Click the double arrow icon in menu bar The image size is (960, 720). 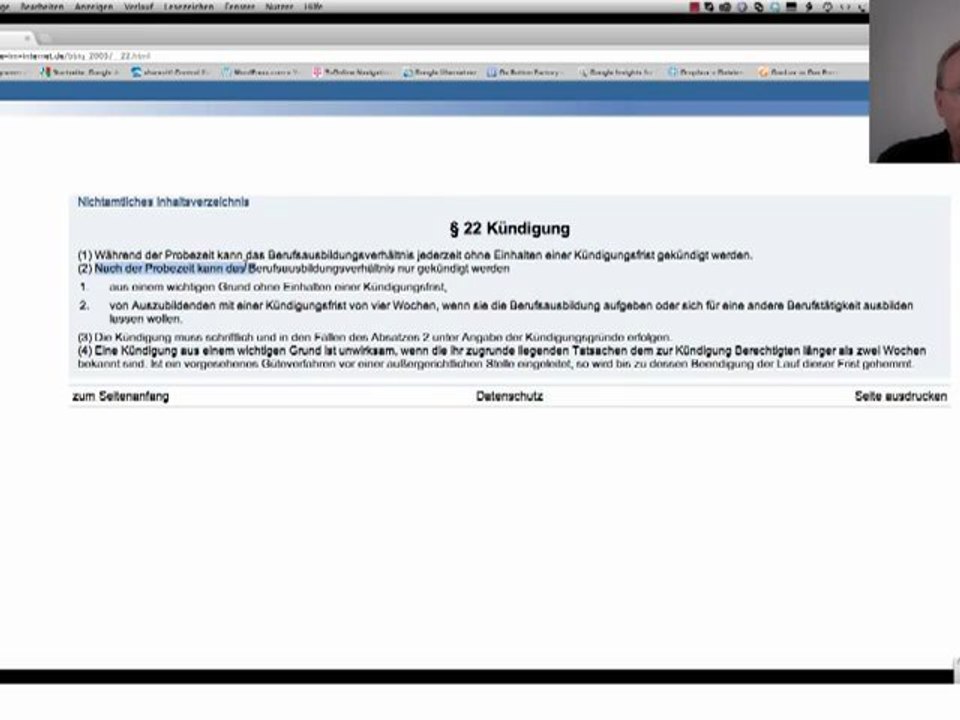click(x=845, y=7)
